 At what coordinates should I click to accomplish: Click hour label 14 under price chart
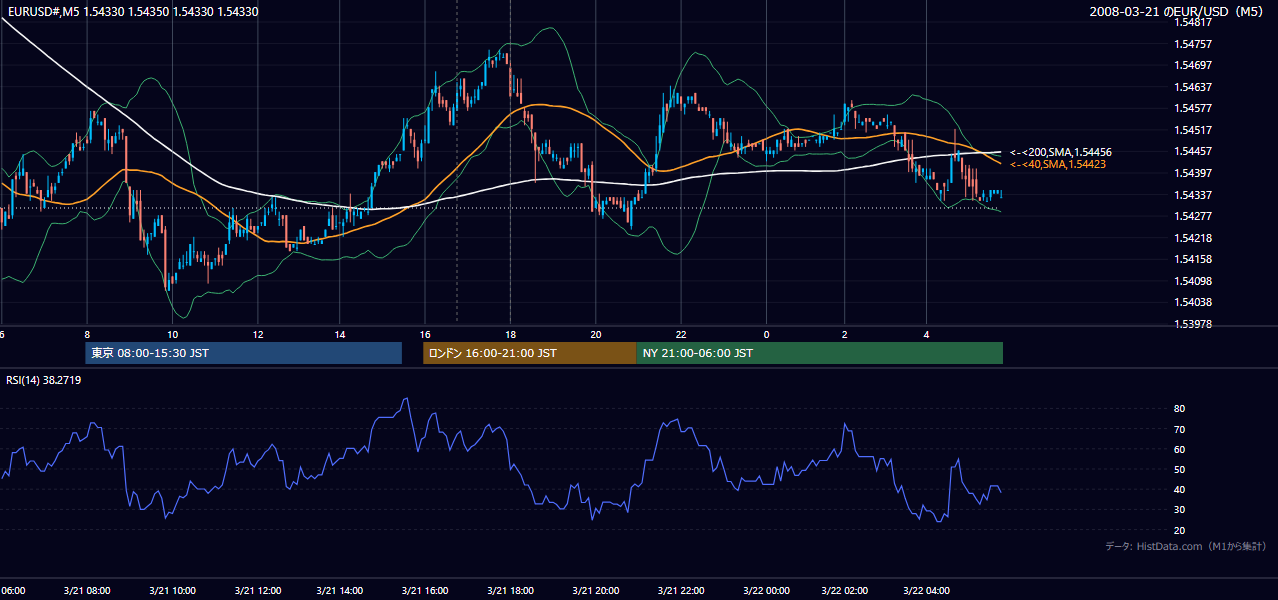[340, 335]
